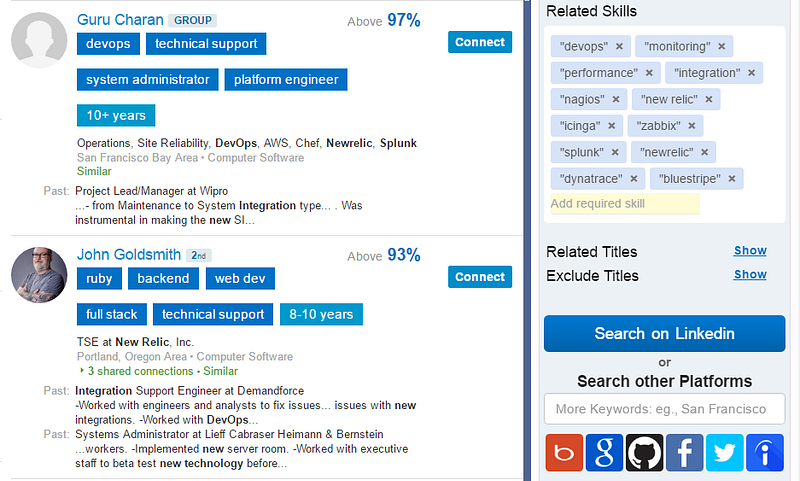Click the Search on Linkedin button
The image size is (800, 481).
664,333
